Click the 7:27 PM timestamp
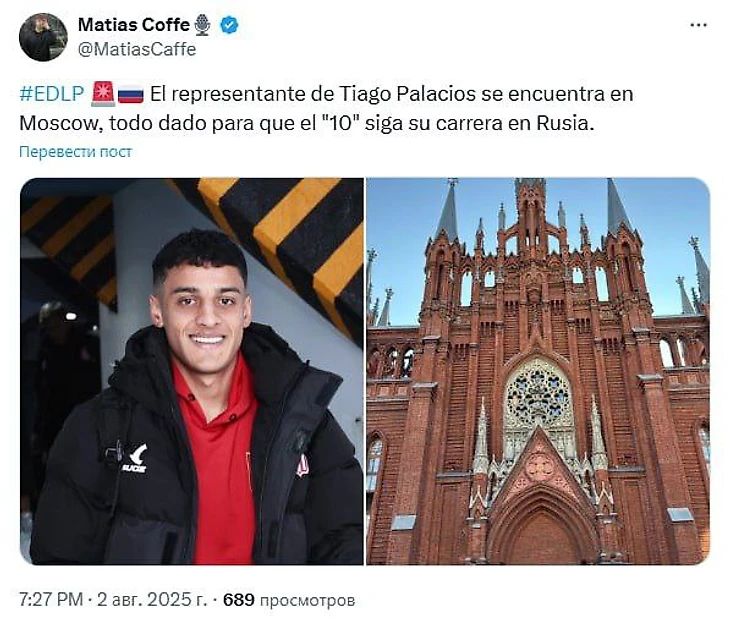The image size is (730, 622). coord(51,600)
